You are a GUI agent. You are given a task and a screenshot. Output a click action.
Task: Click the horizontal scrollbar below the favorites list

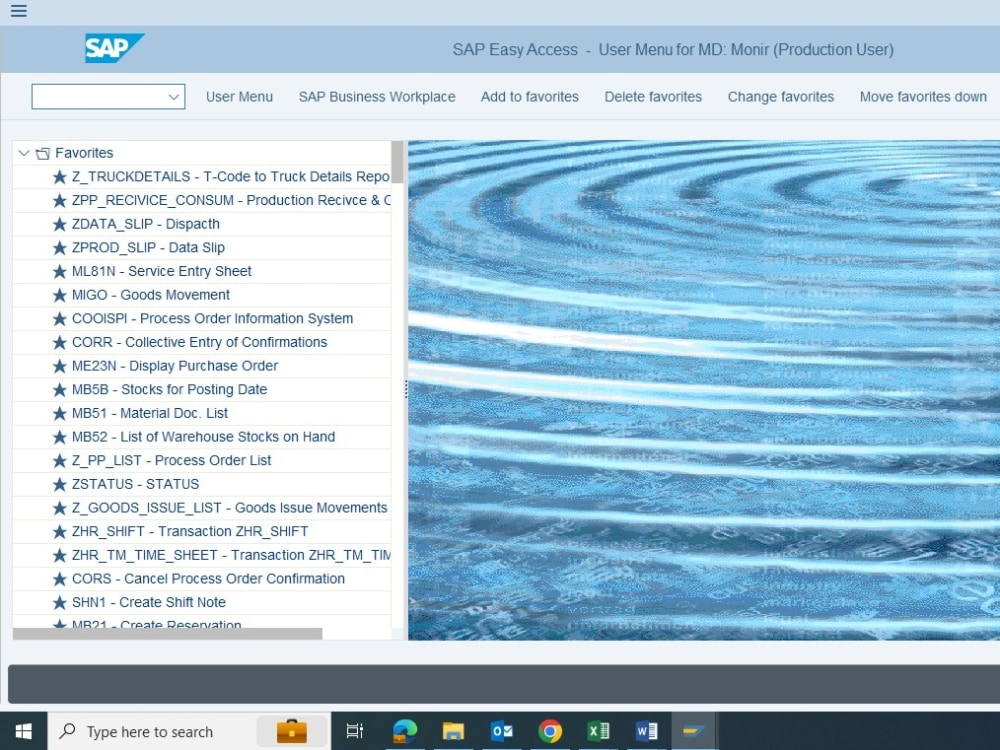(165, 633)
